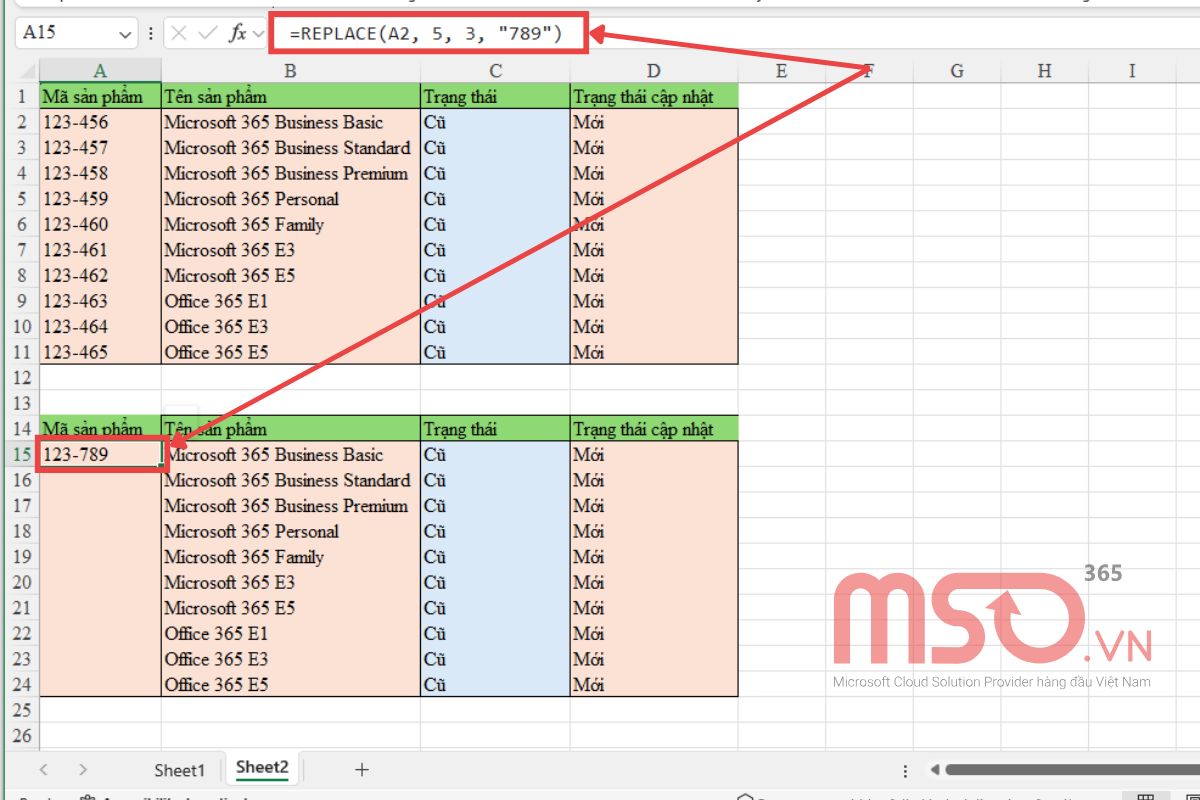Screen dimensions: 1200x800
Task: Click 'Office 365 E5' in row 24
Action: tap(290, 685)
